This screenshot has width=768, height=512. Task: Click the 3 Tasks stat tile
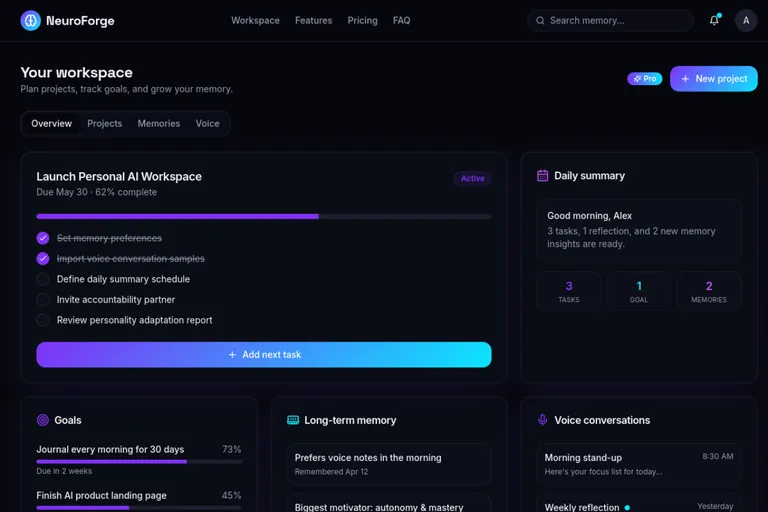pos(569,291)
